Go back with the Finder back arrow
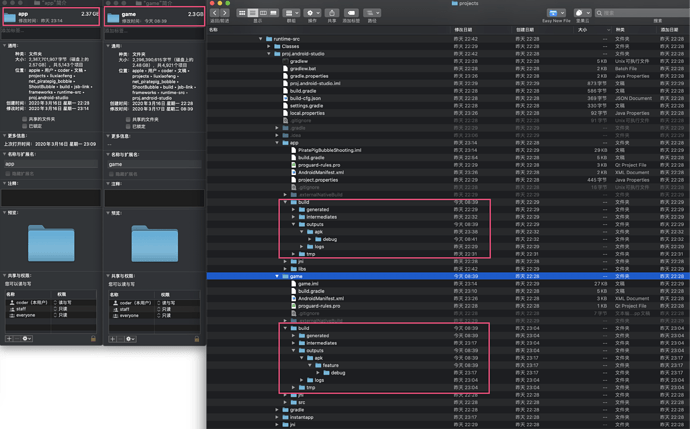The height and width of the screenshot is (429, 690). [215, 13]
